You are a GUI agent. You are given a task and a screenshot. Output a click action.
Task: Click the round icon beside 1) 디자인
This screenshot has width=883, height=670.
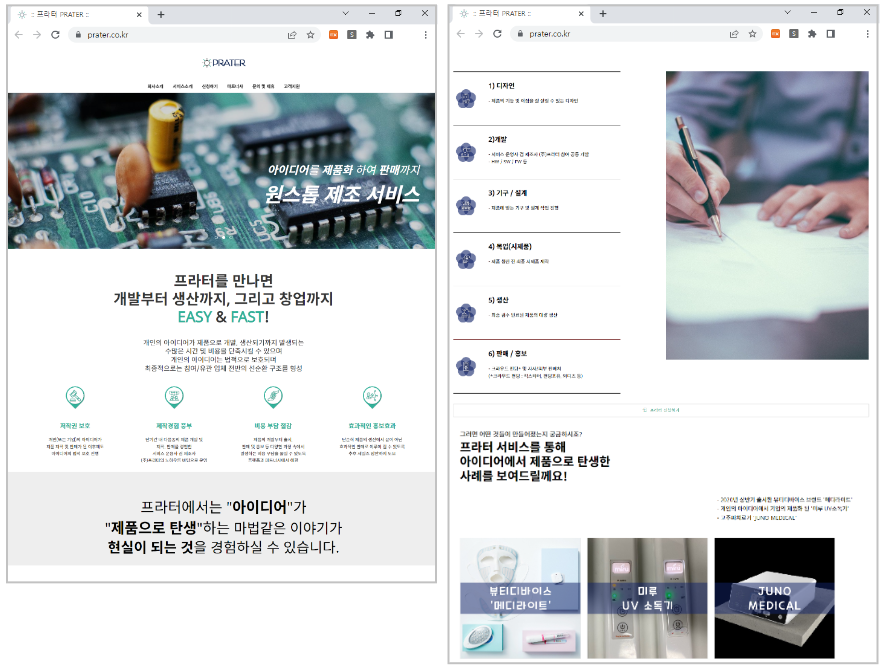coord(465,98)
